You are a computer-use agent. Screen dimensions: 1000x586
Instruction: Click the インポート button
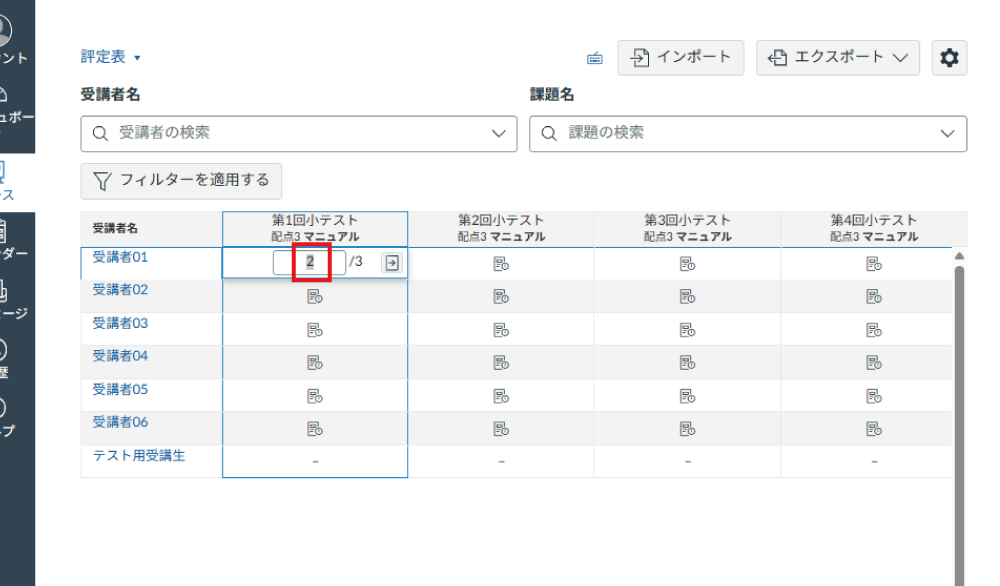[681, 57]
